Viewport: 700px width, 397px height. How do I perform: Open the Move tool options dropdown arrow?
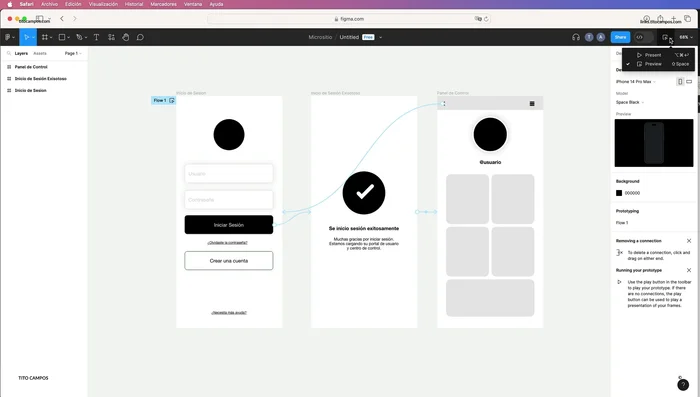(33, 38)
